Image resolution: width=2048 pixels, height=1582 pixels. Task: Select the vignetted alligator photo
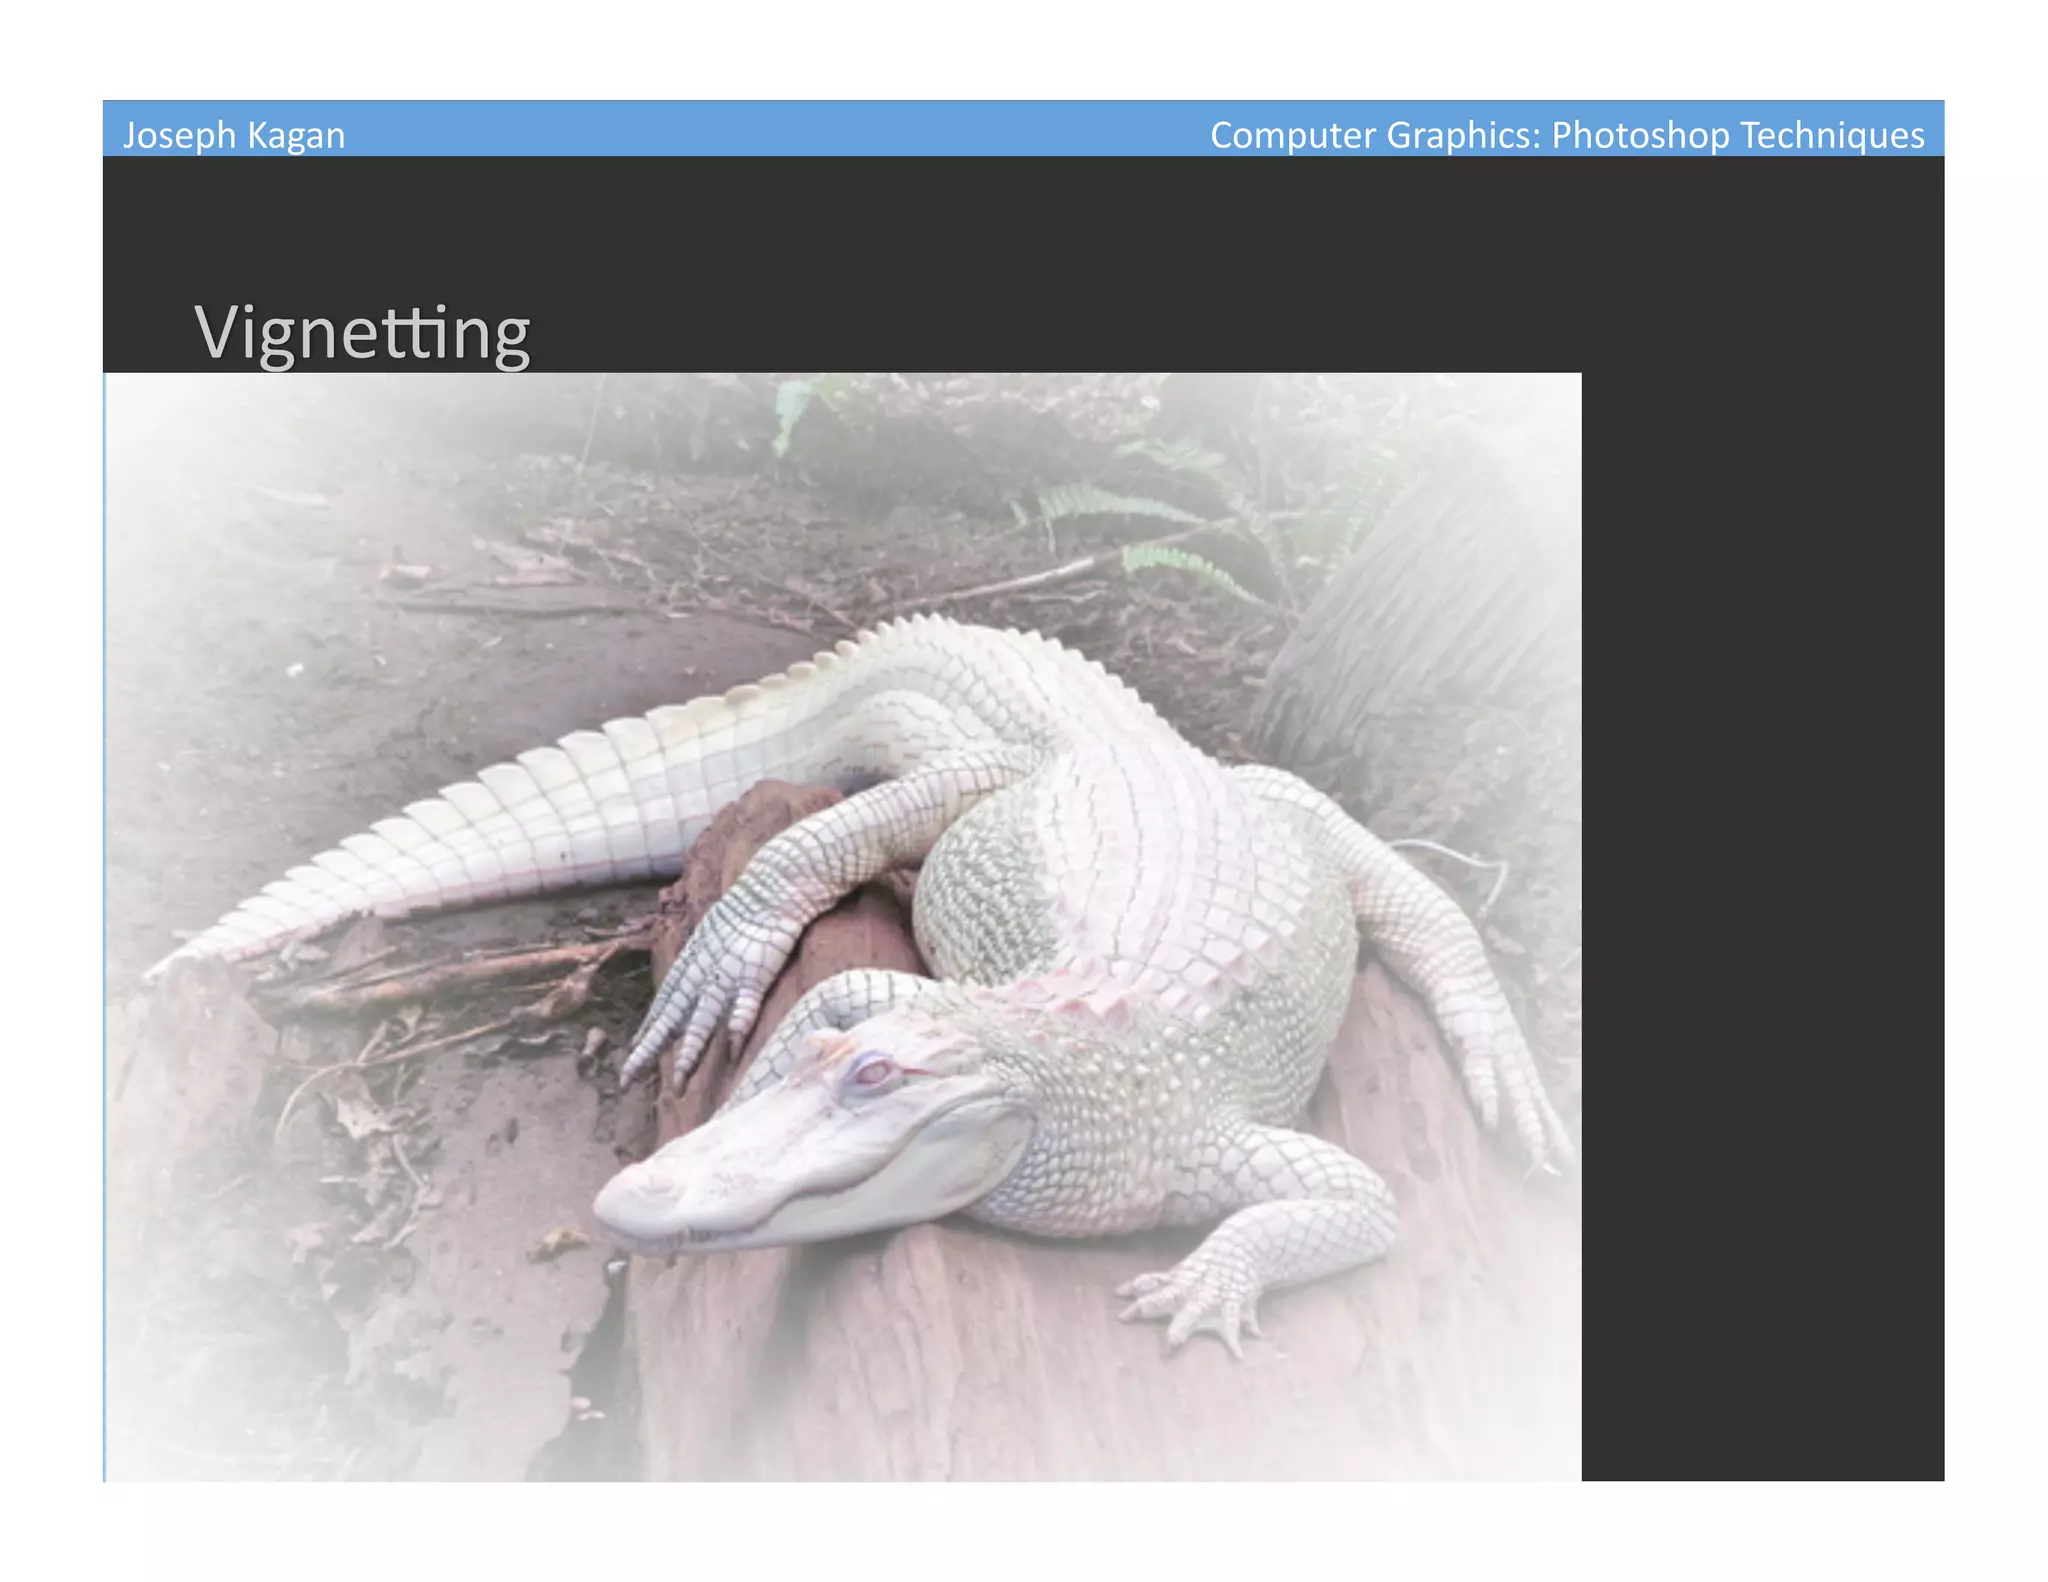point(842,926)
